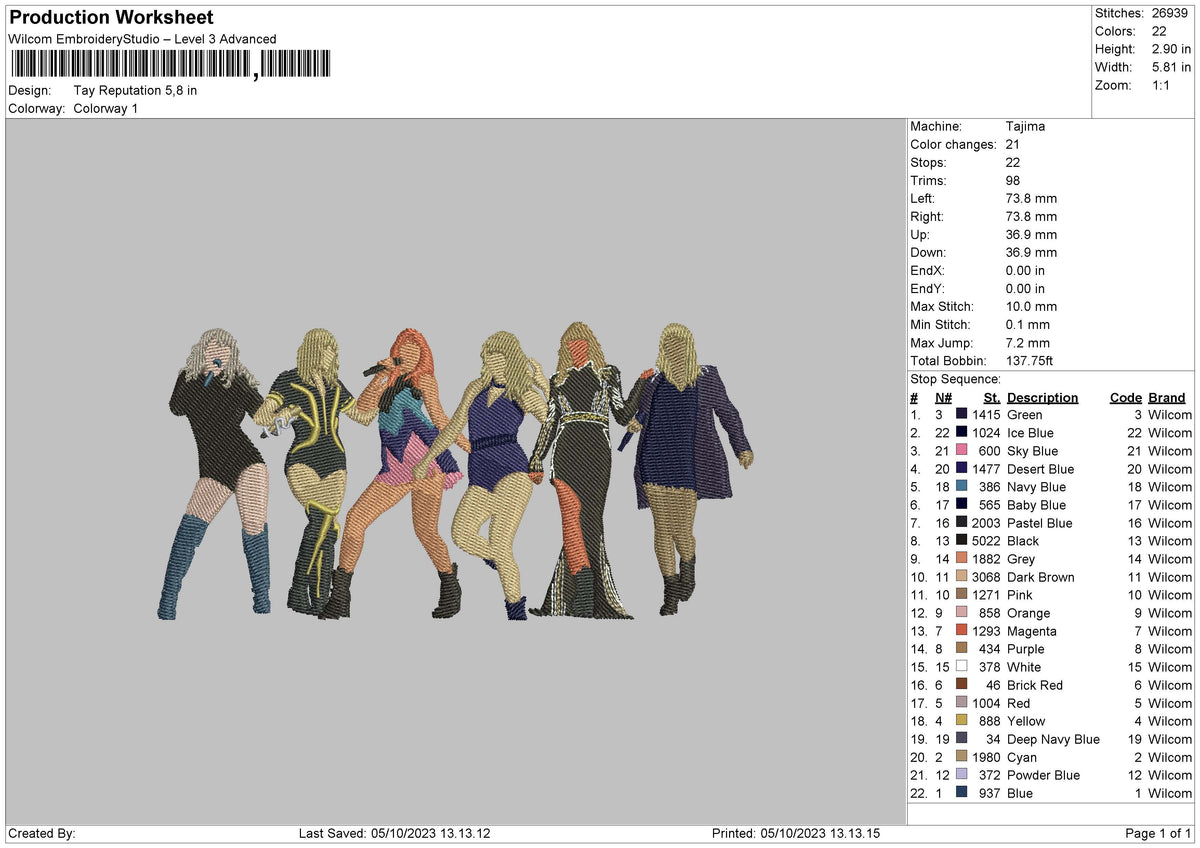Select the Brick Red color swatch
The width and height of the screenshot is (1200, 848).
[962, 685]
